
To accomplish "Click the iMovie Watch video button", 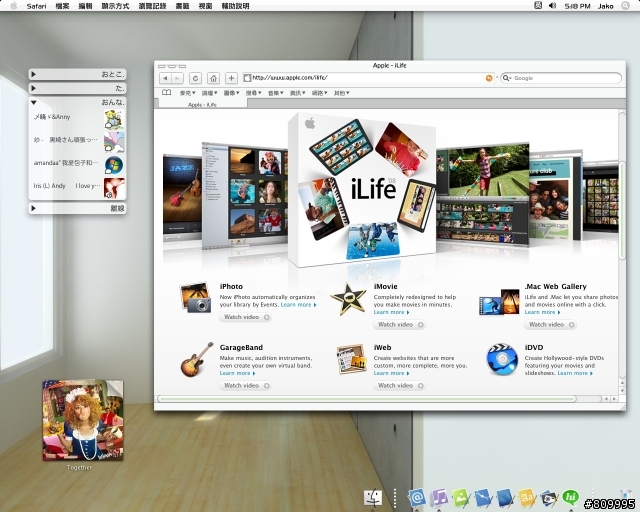I will (400, 325).
